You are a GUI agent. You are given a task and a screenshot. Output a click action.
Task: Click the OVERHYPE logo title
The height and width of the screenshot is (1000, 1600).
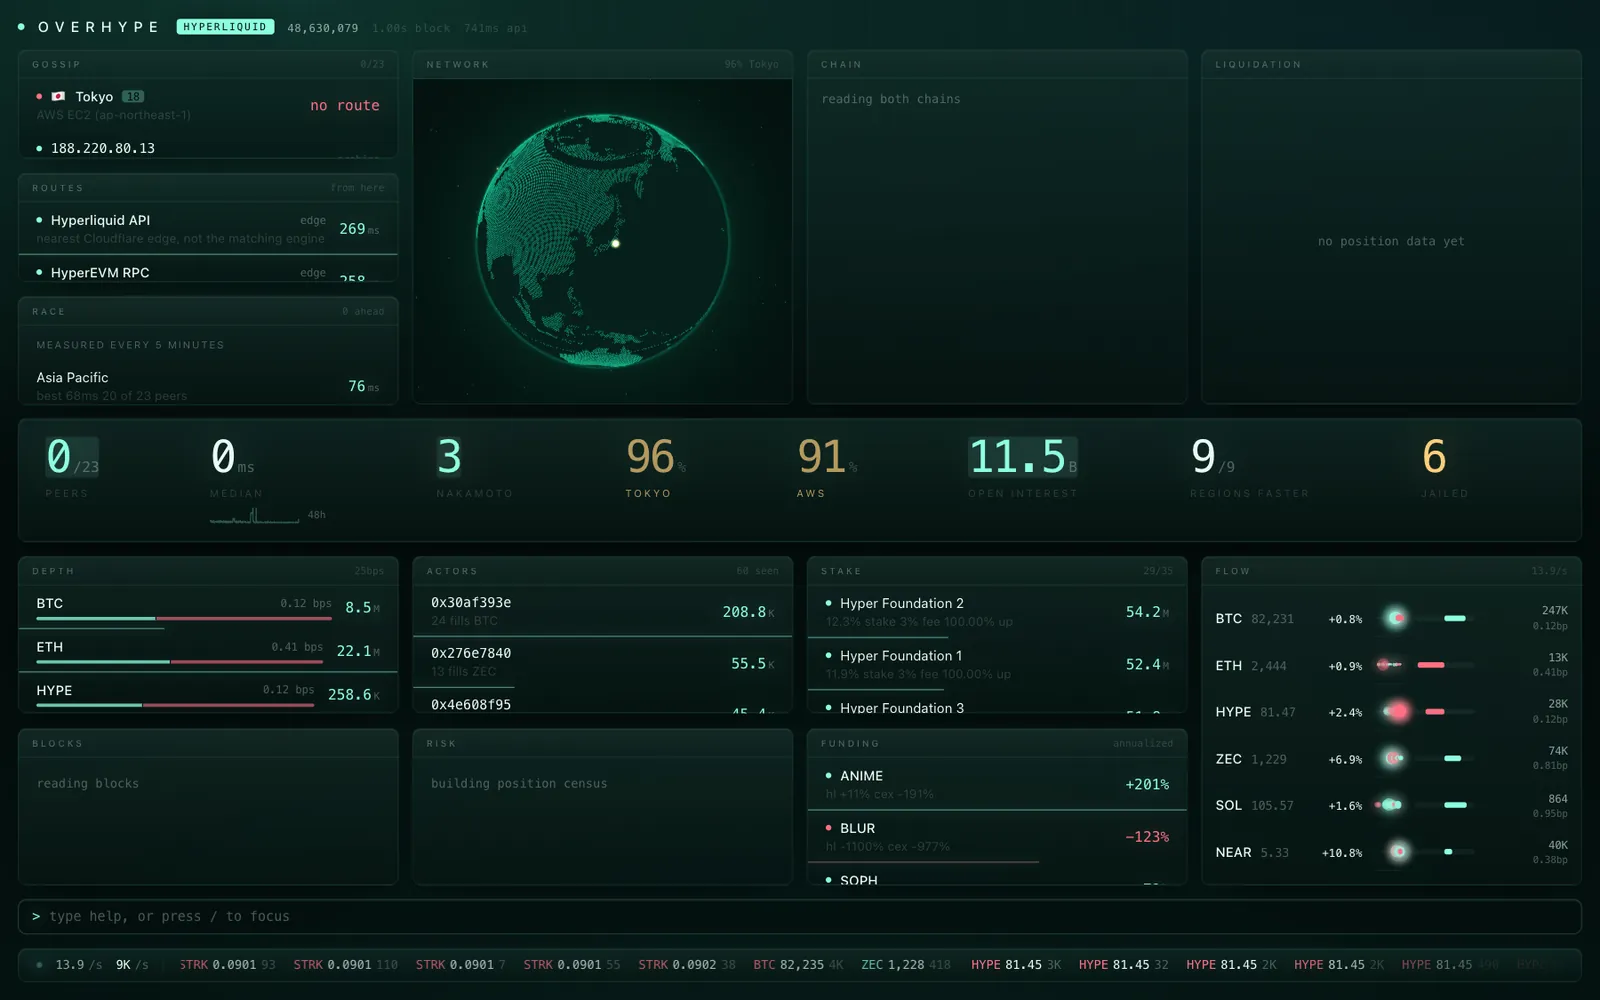[98, 27]
